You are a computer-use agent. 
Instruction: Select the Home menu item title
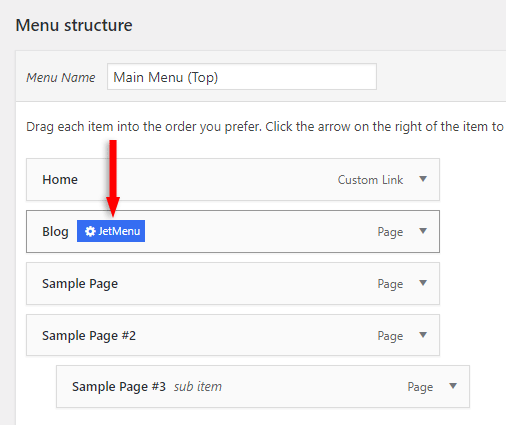pyautogui.click(x=60, y=180)
